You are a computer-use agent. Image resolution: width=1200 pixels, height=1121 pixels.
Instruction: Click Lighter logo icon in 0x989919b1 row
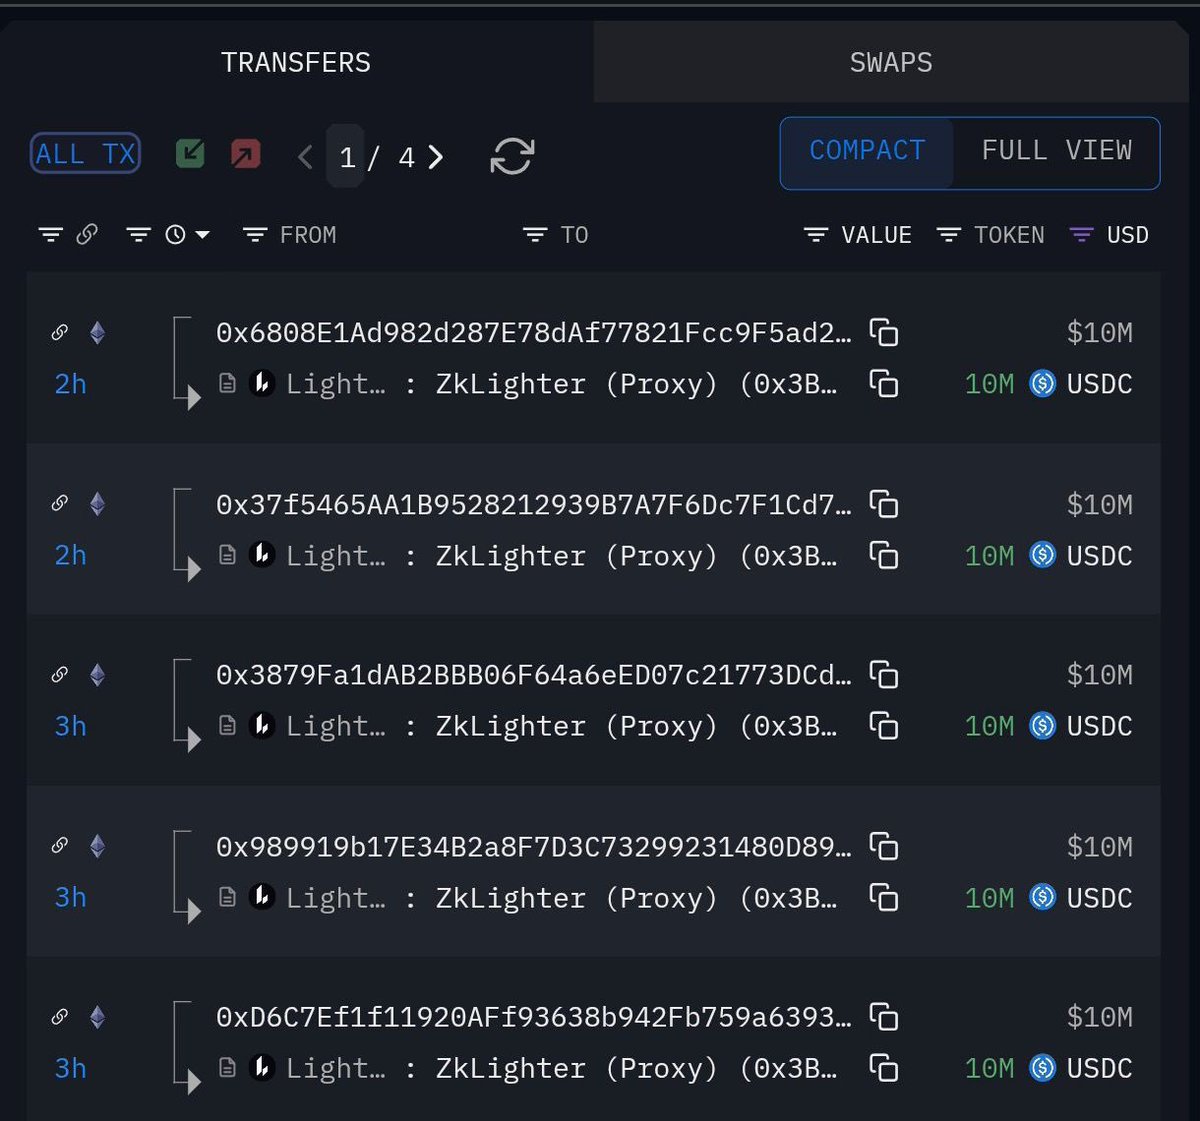tap(262, 897)
